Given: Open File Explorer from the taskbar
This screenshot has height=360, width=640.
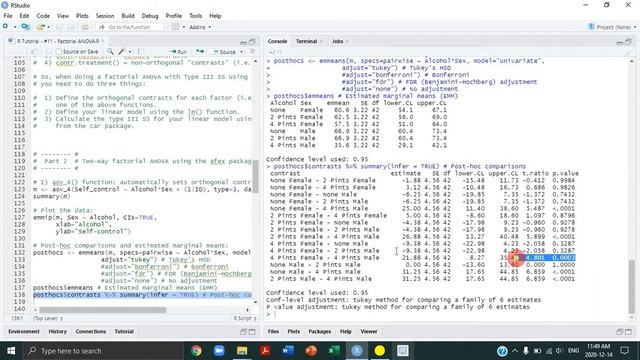Looking at the screenshot, I should click(x=242, y=351).
